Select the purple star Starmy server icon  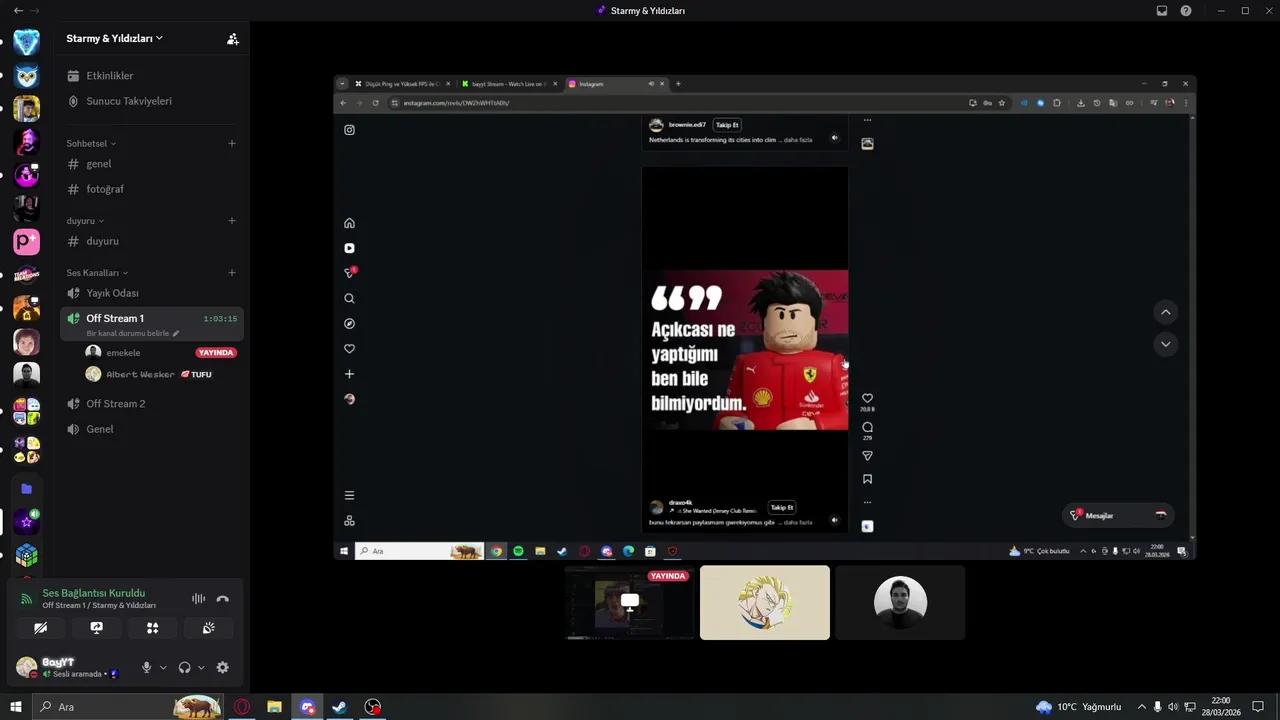click(27, 521)
